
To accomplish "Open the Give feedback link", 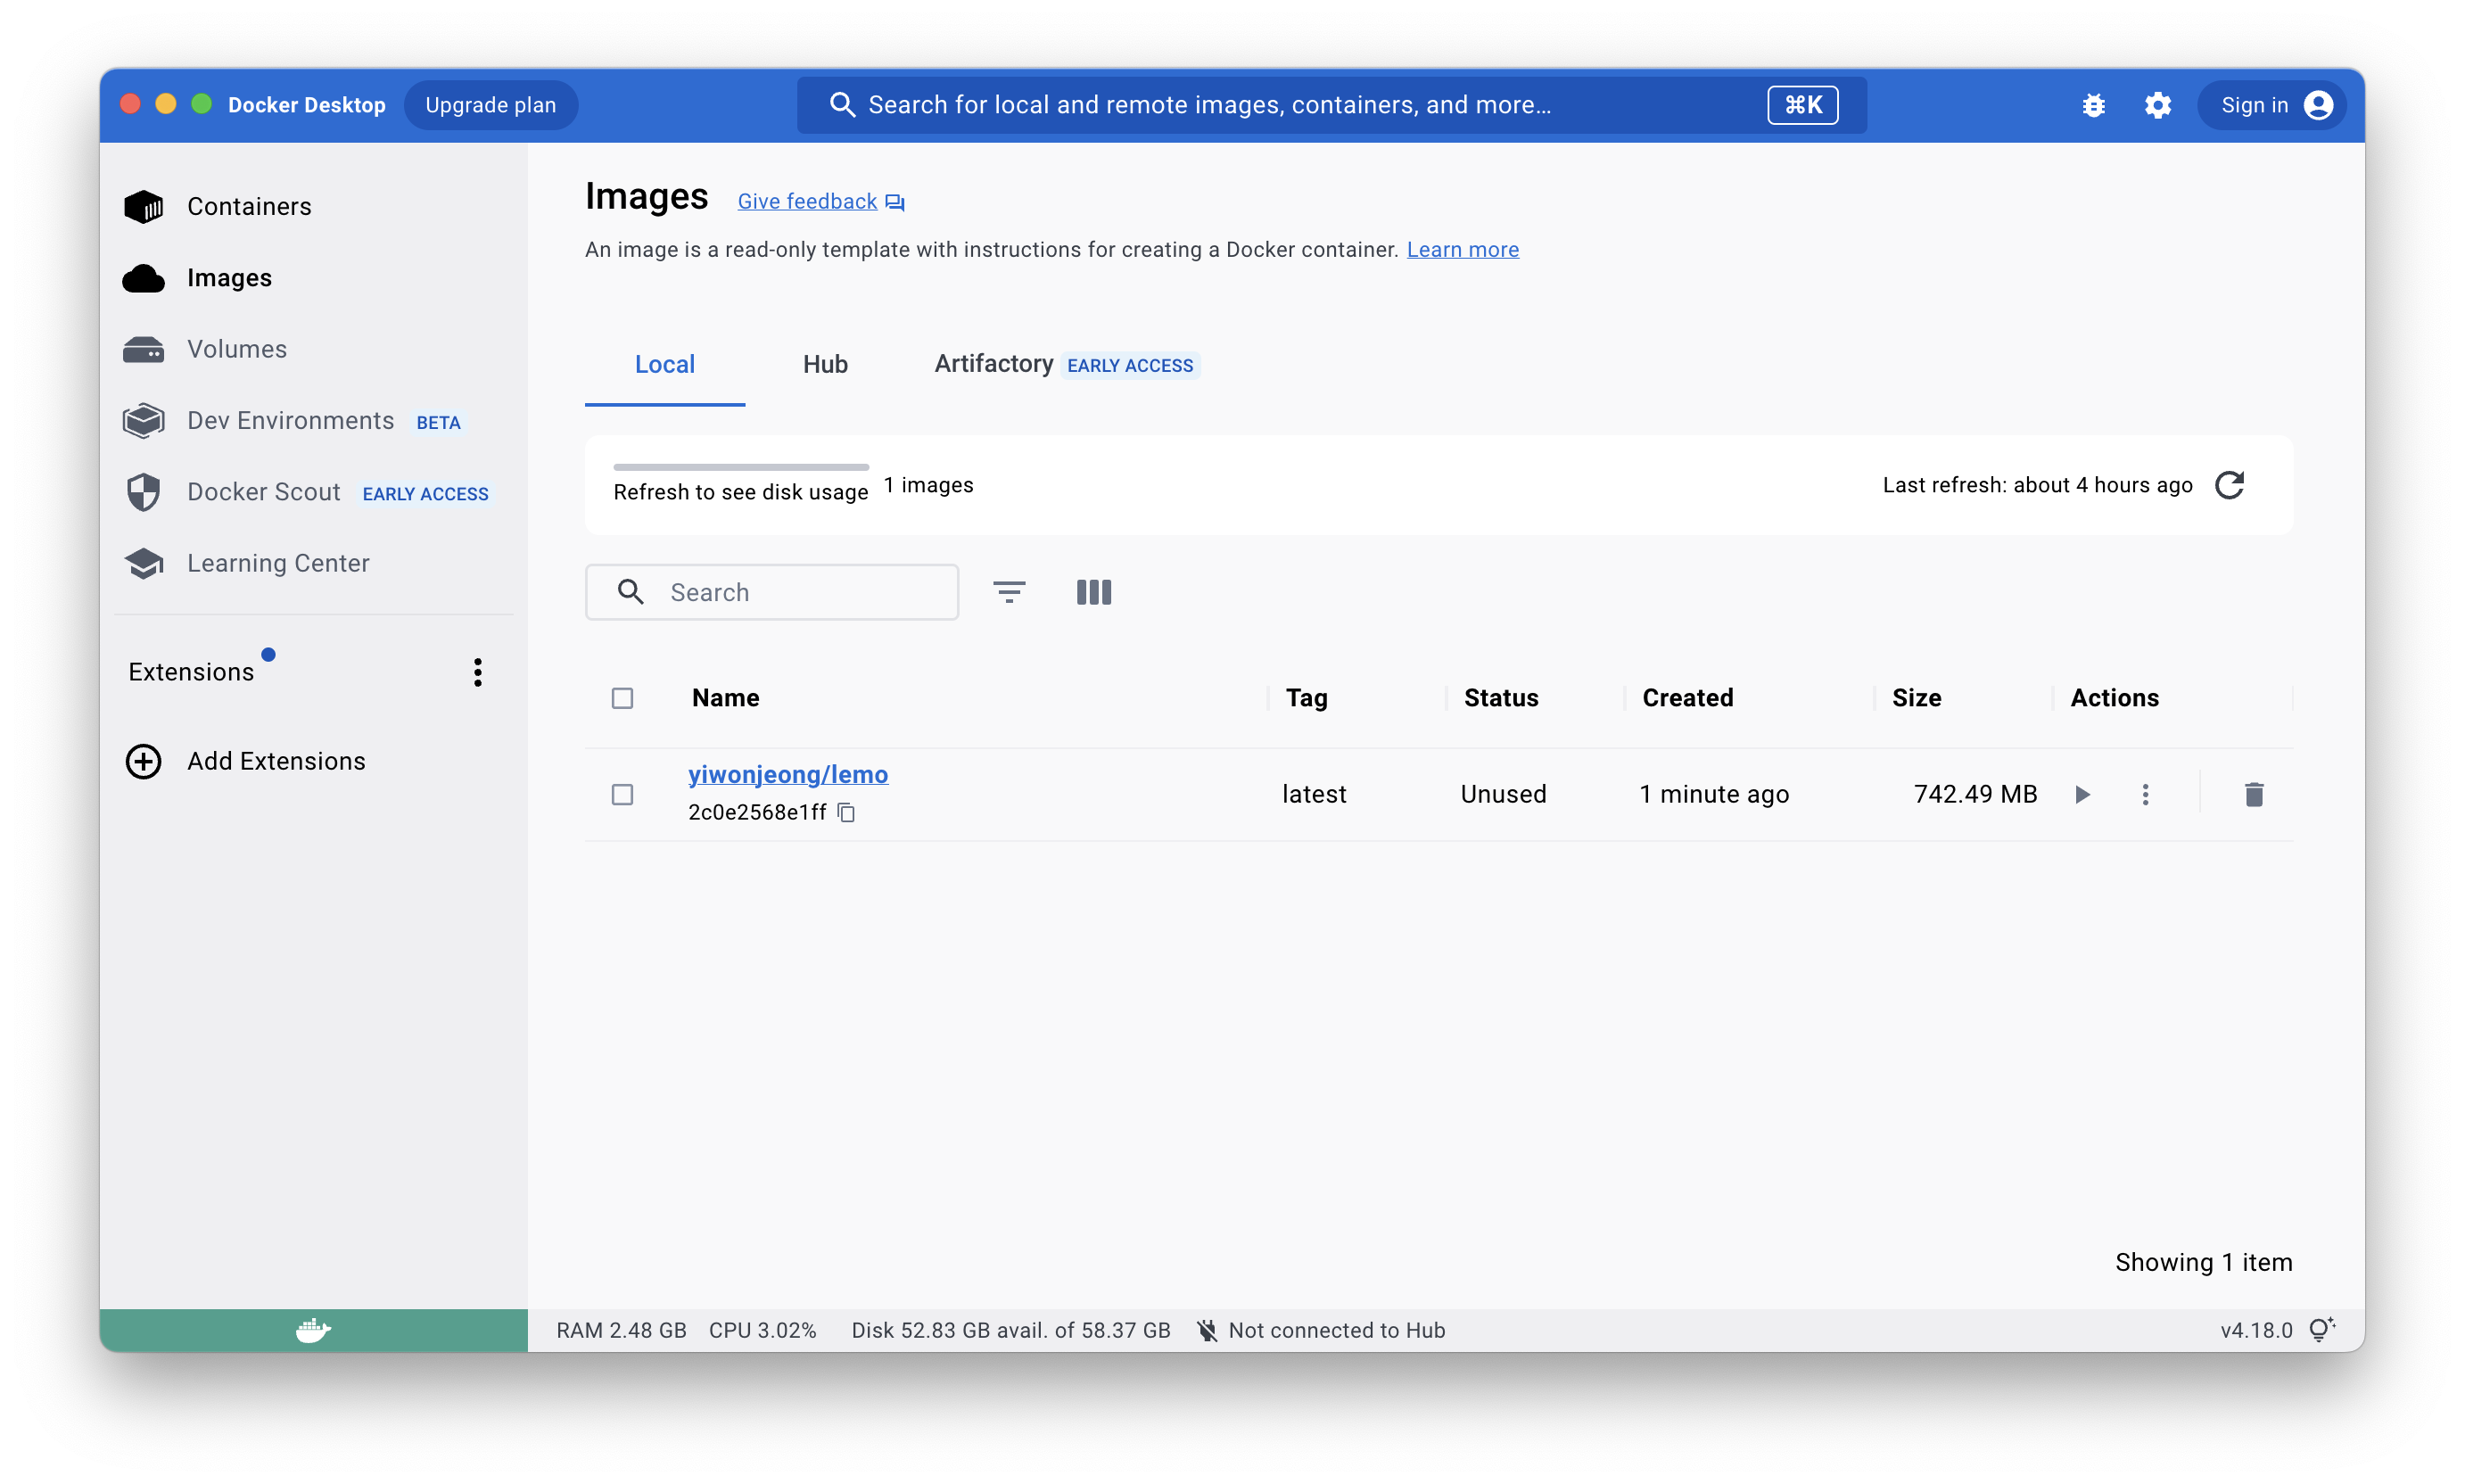I will click(x=807, y=201).
